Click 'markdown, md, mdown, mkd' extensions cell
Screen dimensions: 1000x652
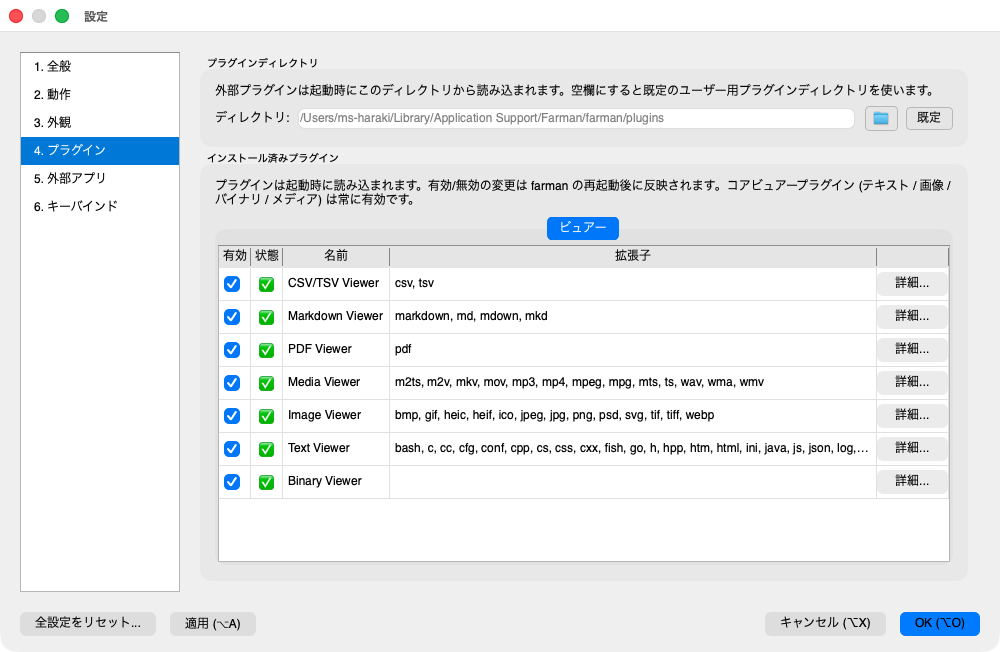click(x=633, y=317)
